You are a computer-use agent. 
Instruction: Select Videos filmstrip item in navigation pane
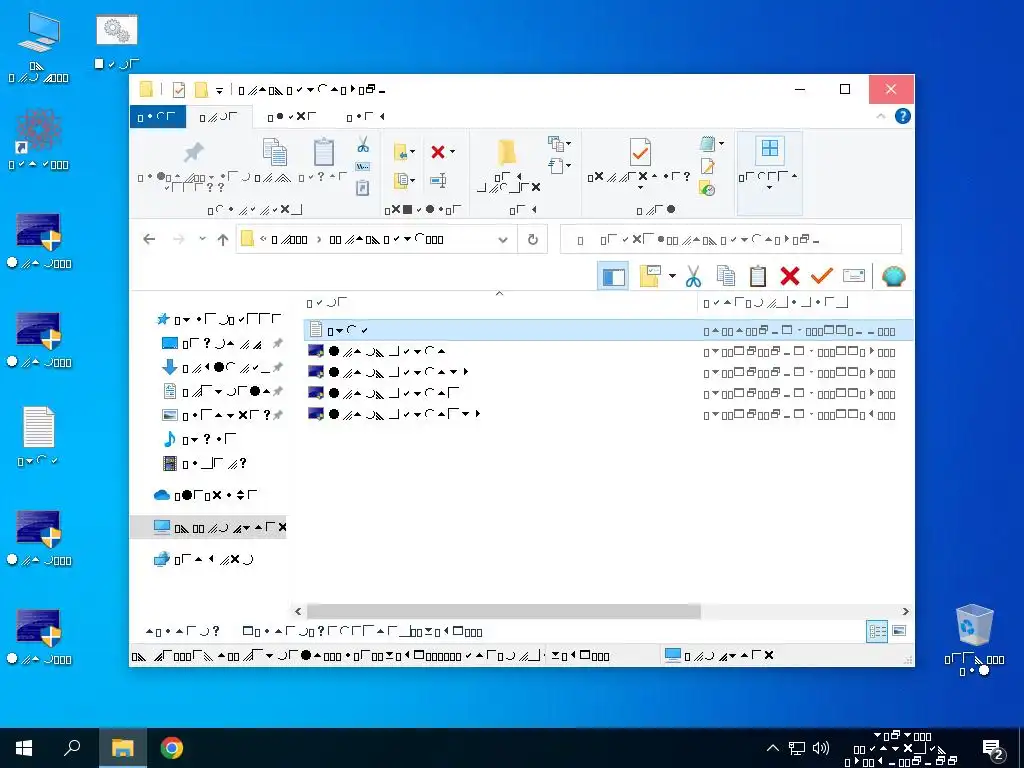click(x=204, y=464)
